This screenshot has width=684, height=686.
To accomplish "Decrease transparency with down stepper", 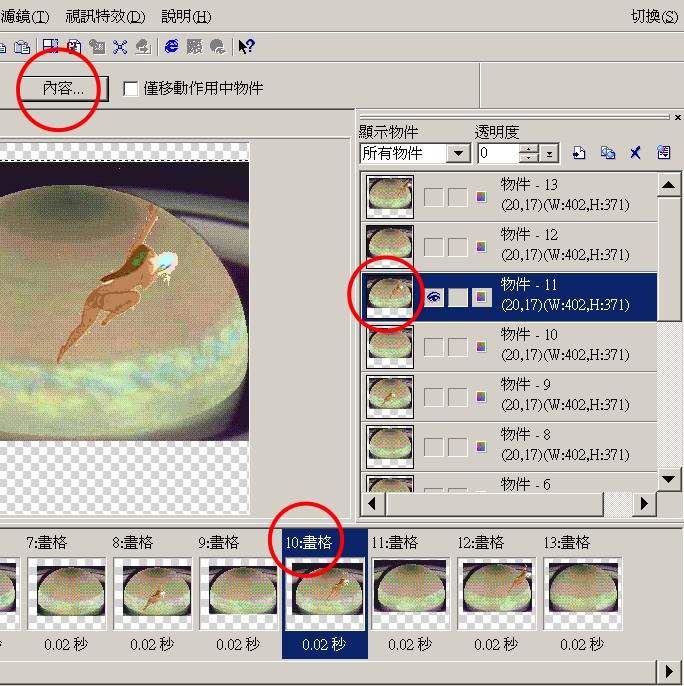I will [529, 158].
